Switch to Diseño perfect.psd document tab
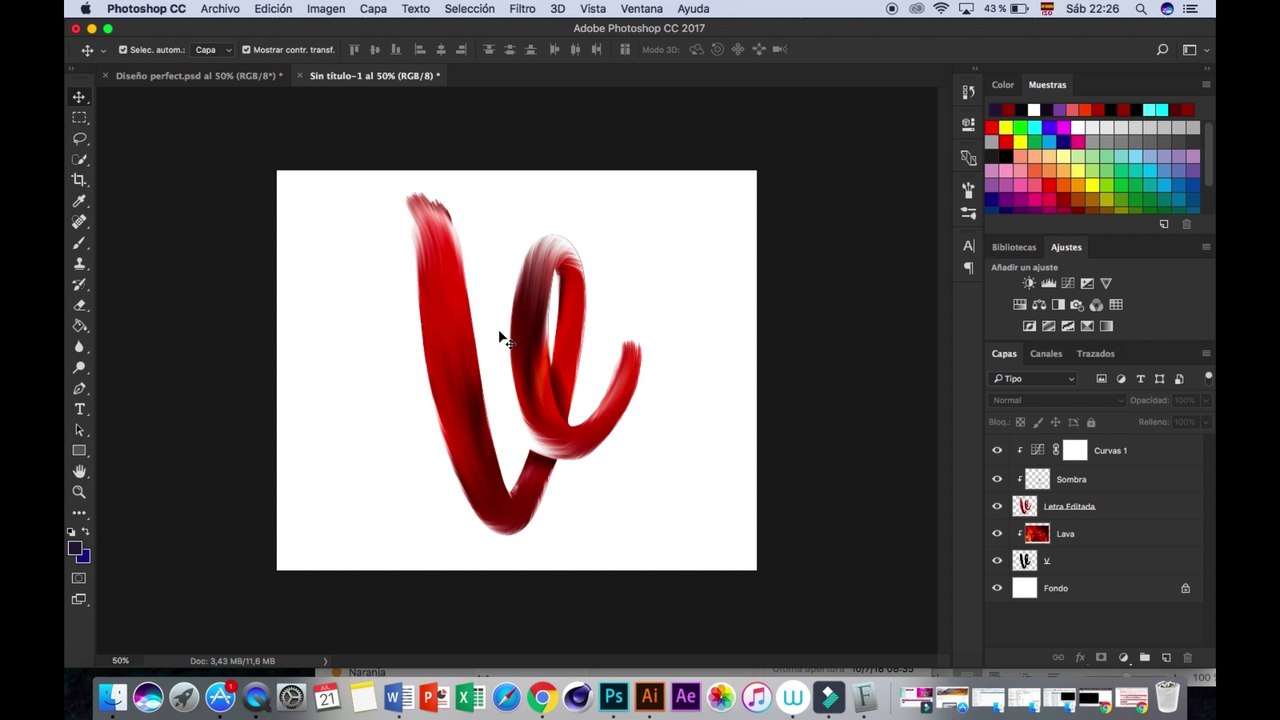Screen dimensions: 1280x720 click(x=199, y=76)
